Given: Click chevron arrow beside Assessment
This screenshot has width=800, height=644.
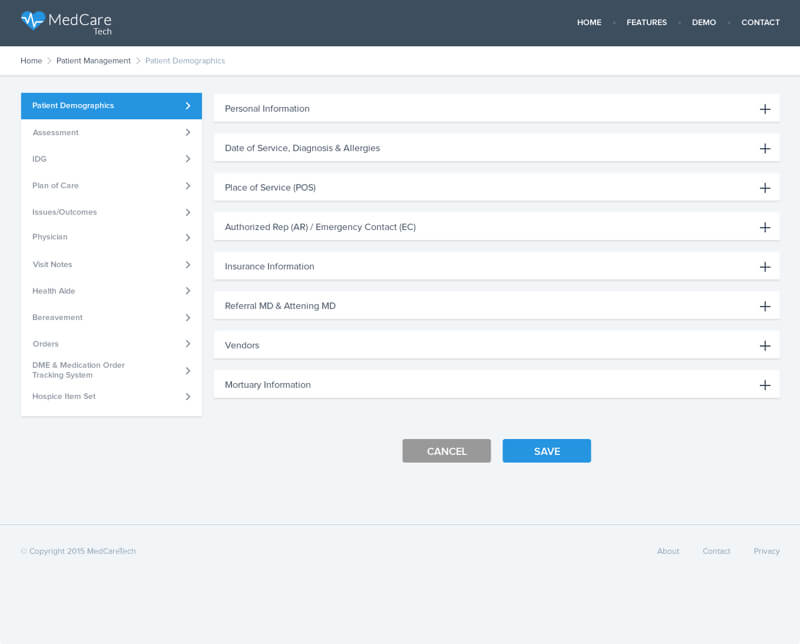Looking at the screenshot, I should pos(188,132).
